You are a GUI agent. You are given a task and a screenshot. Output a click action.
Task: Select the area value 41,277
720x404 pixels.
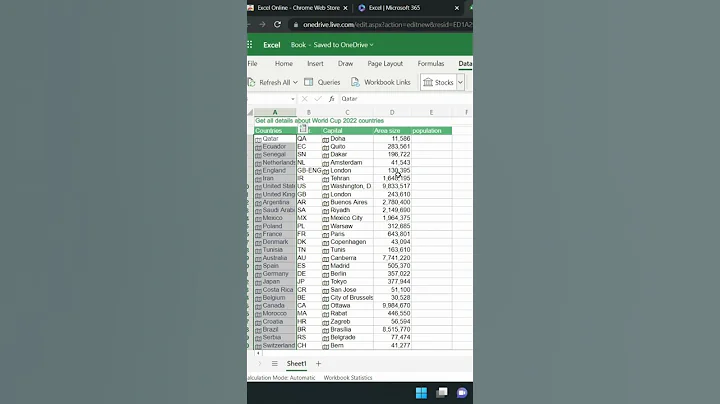click(392, 346)
